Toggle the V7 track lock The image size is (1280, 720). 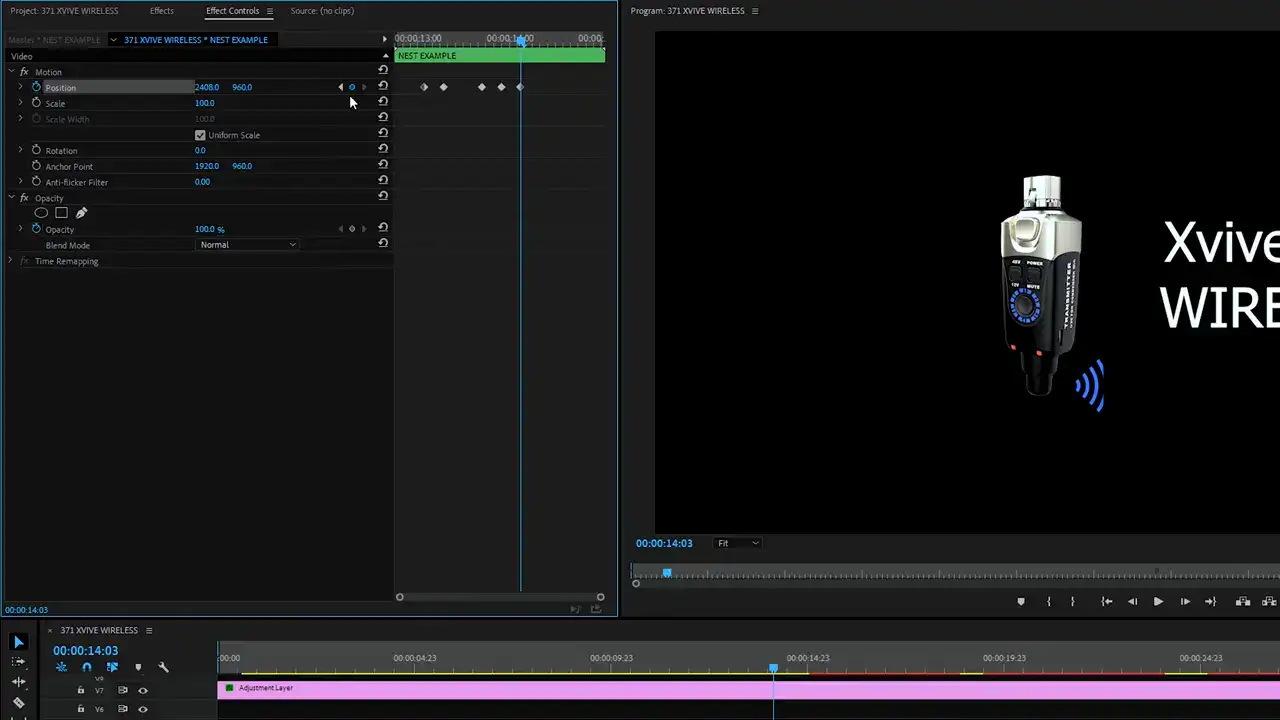[81, 690]
